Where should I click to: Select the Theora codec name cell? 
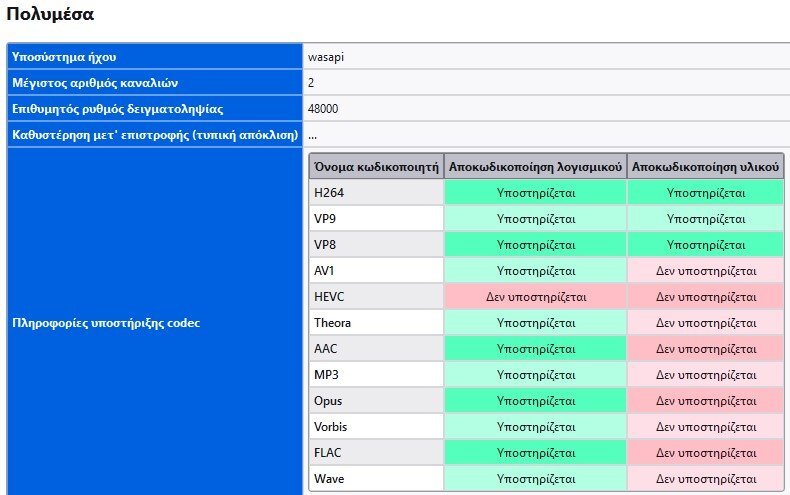click(376, 323)
